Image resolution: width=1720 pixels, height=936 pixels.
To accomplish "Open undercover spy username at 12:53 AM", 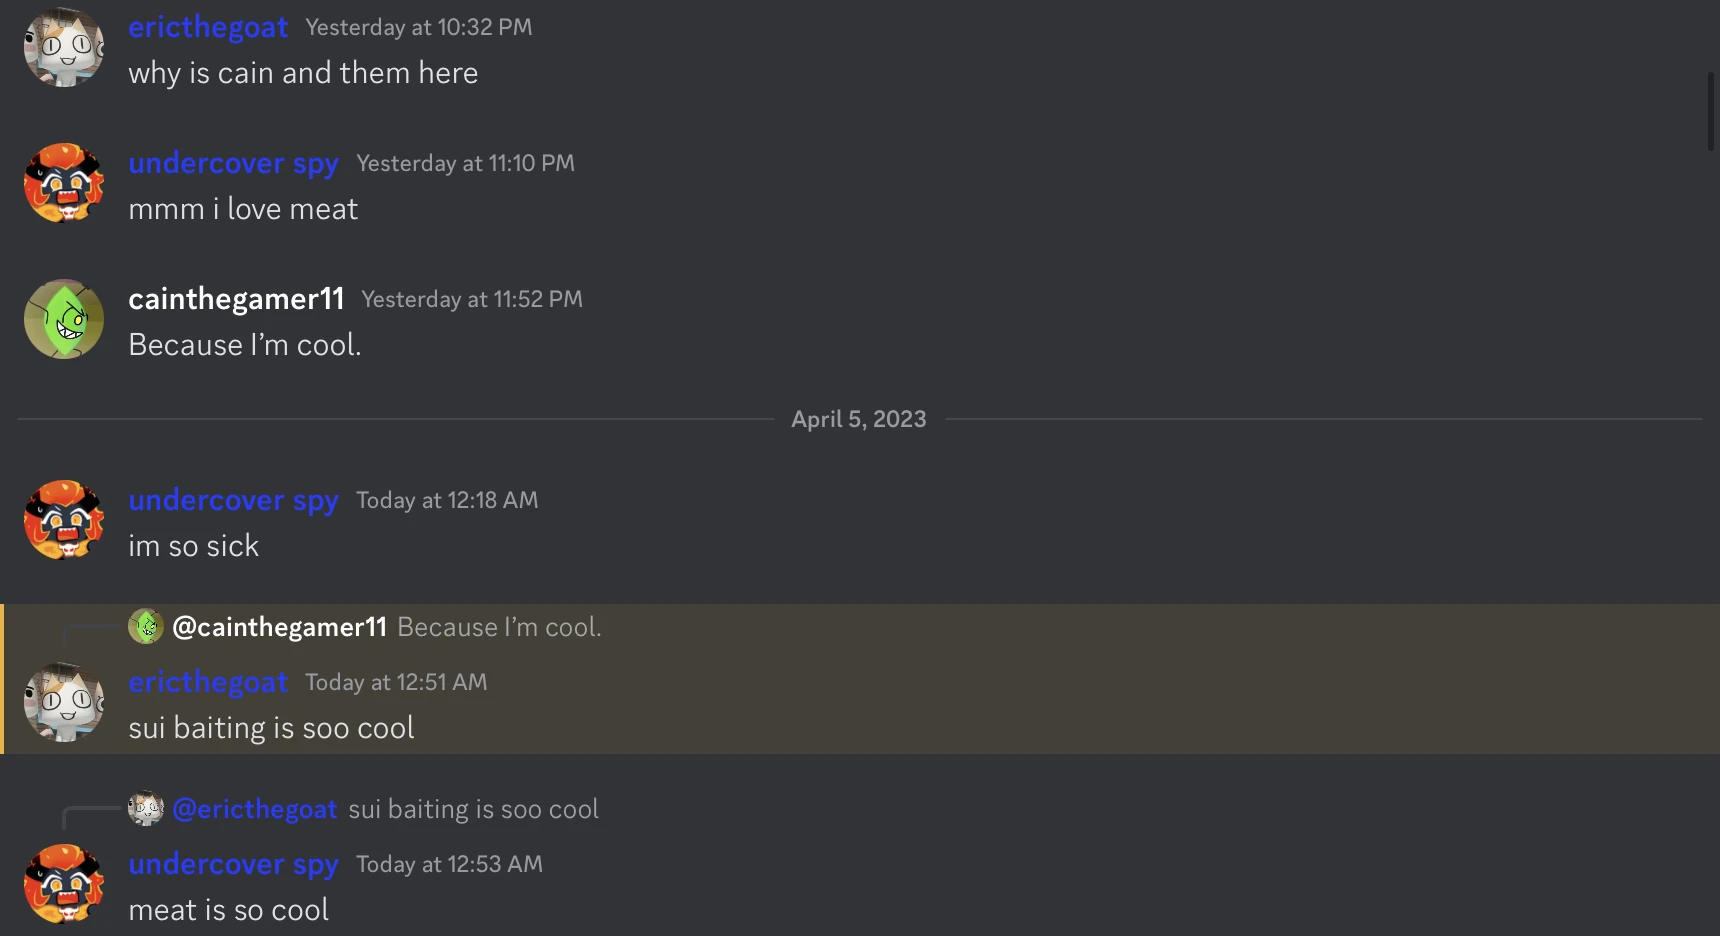I will (x=233, y=864).
